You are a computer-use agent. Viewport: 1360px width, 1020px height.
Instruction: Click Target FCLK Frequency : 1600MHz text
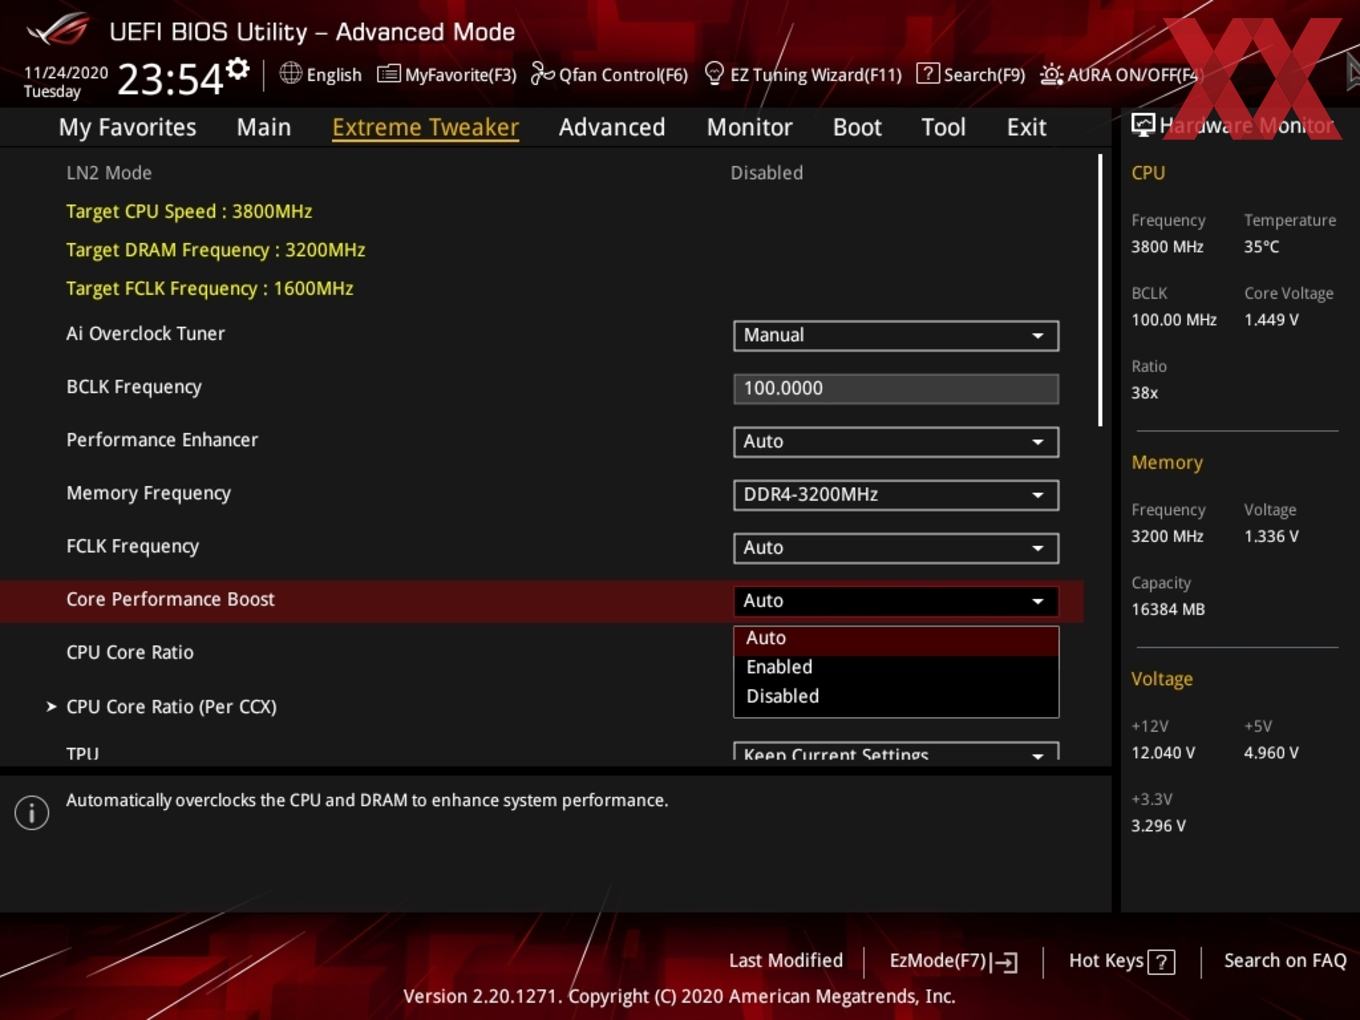(x=209, y=289)
